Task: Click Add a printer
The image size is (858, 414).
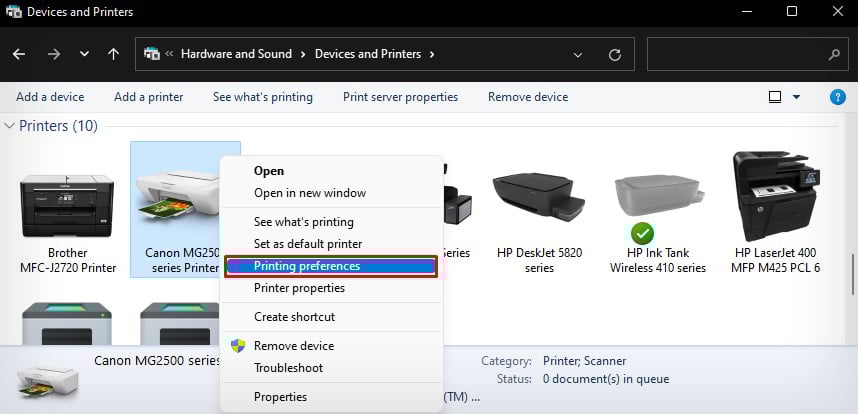Action: 149,97
